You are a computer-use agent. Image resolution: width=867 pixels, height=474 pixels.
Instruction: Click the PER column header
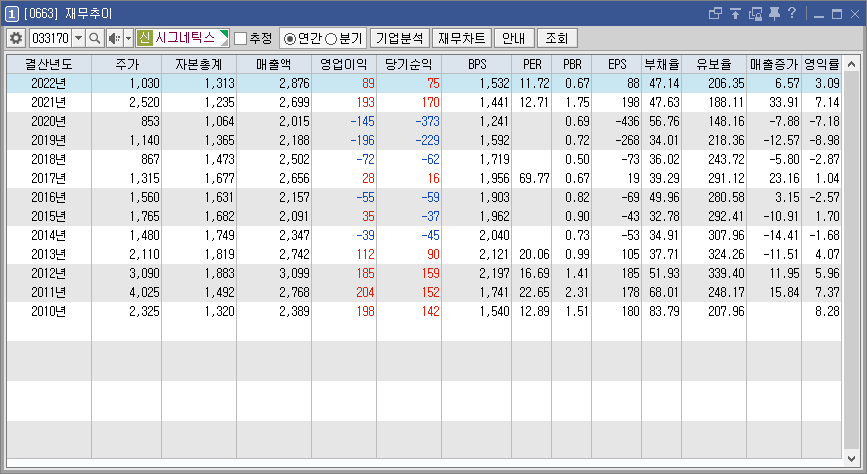[531, 64]
